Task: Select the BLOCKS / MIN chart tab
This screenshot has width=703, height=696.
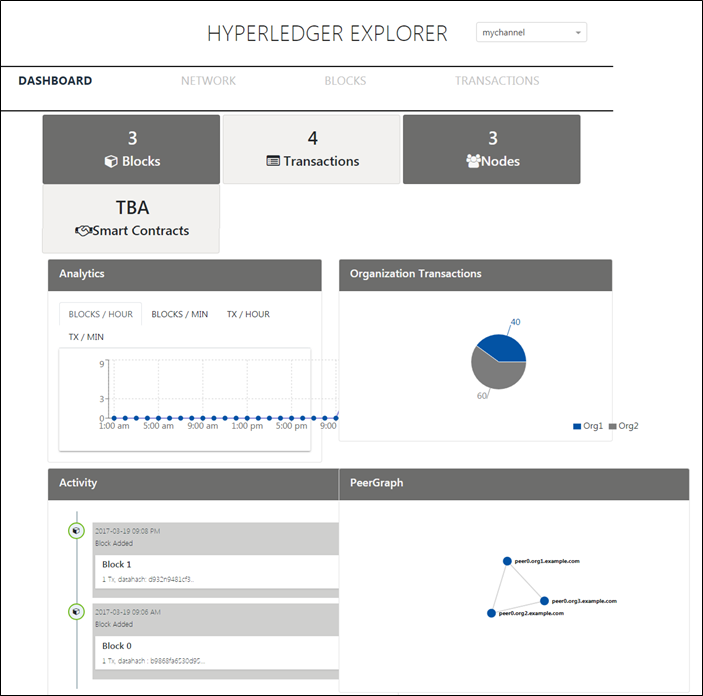Action: tap(179, 314)
